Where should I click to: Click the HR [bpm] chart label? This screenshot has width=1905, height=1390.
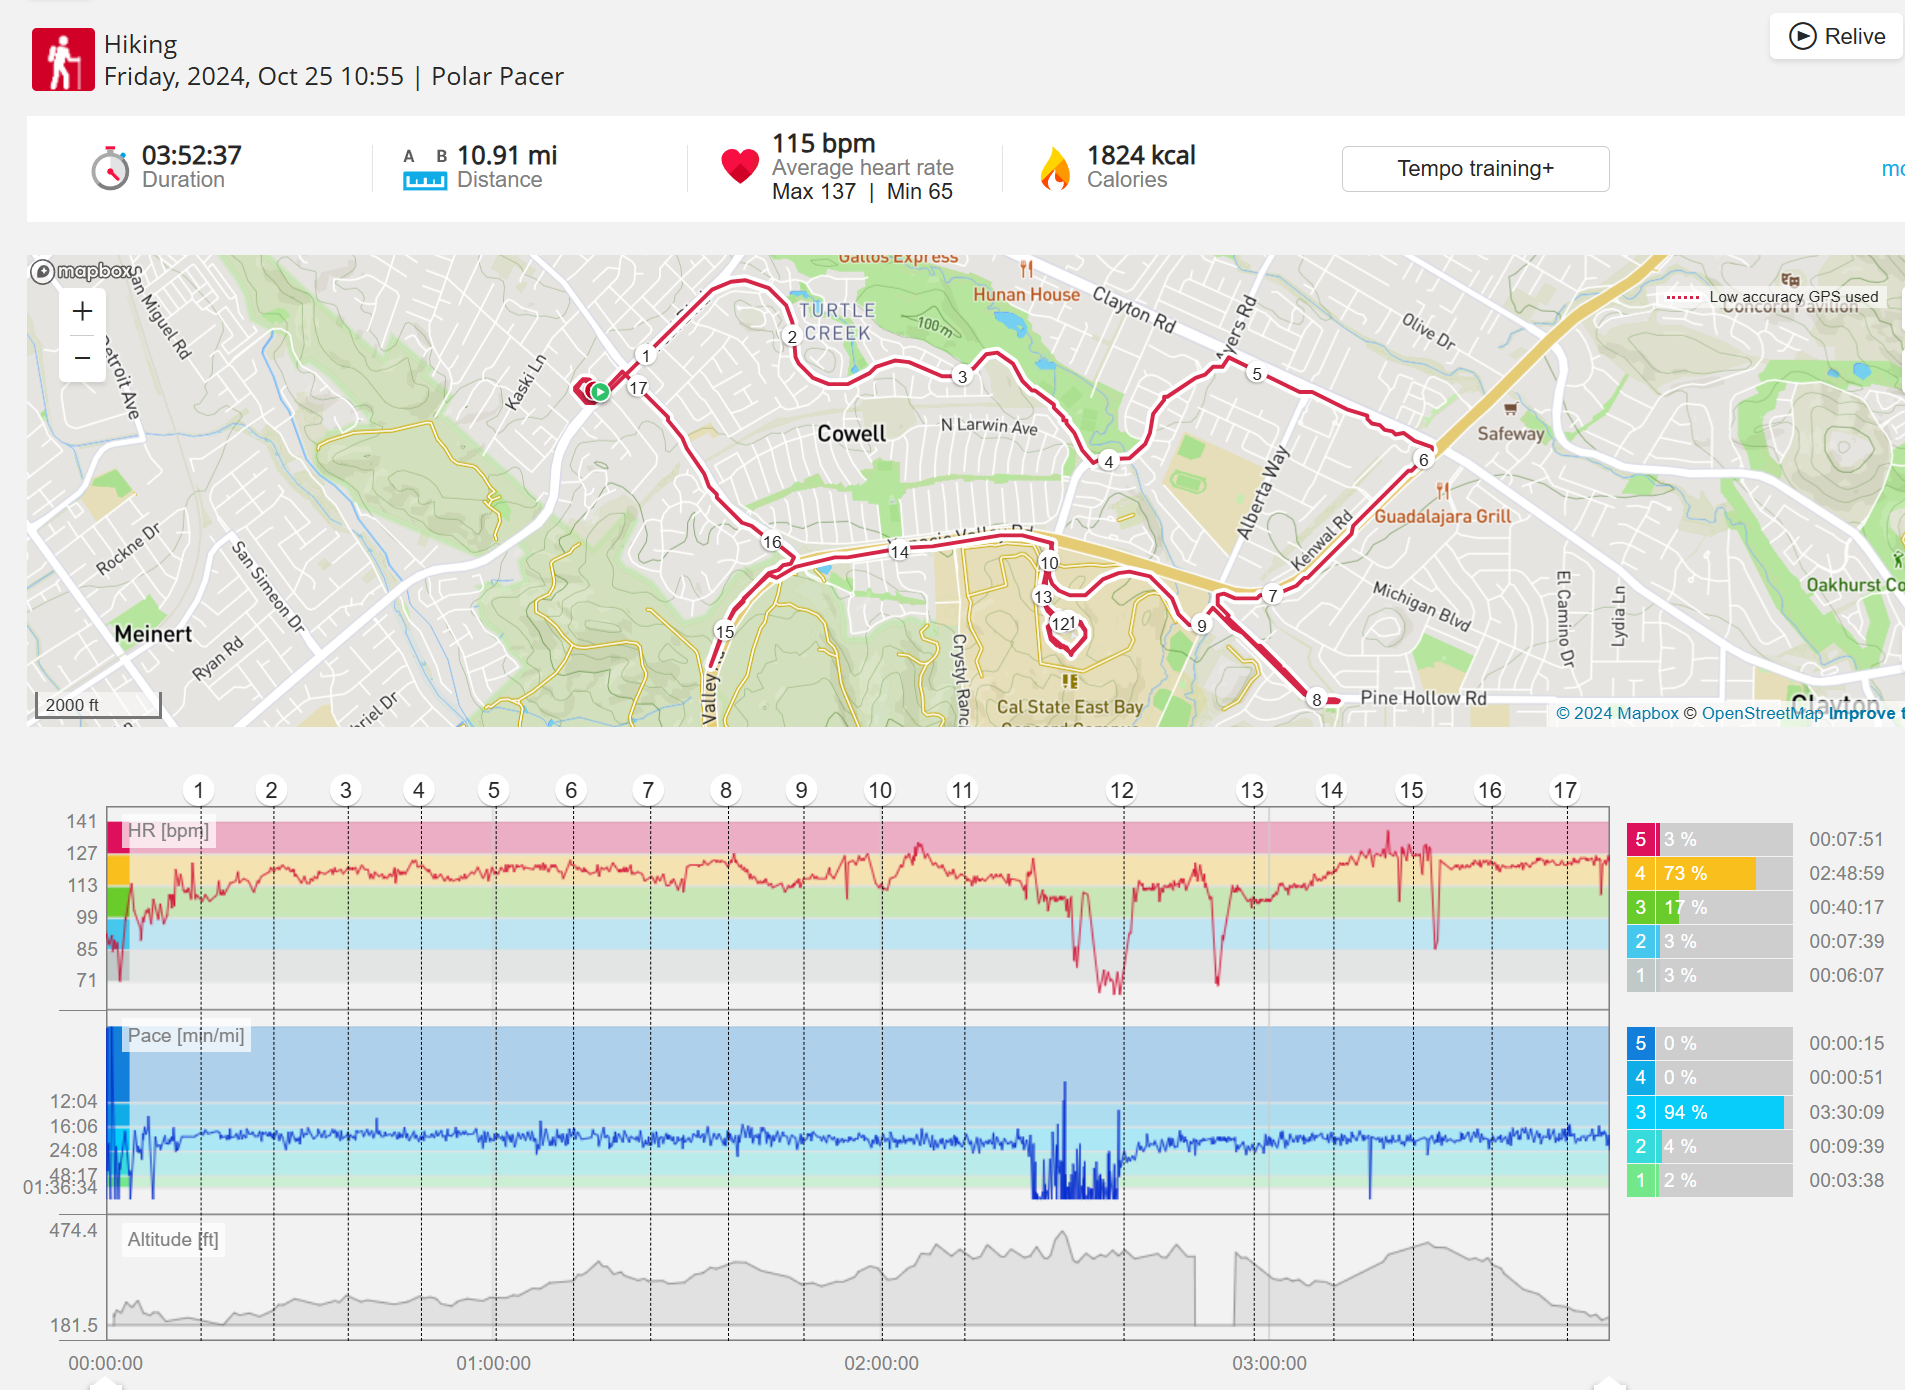pos(168,831)
